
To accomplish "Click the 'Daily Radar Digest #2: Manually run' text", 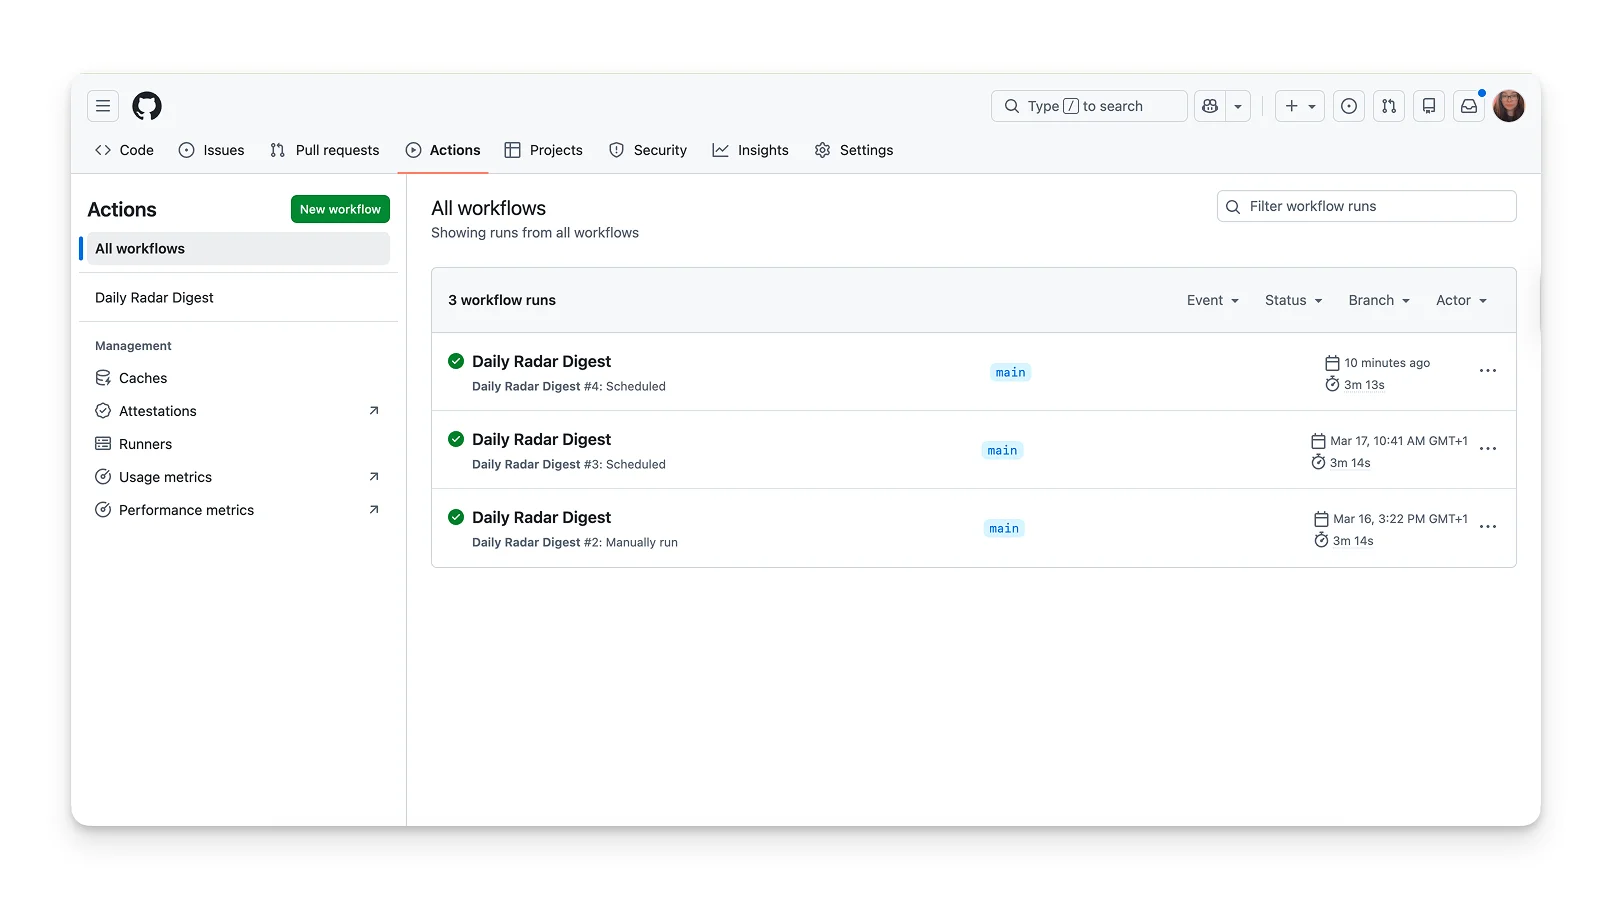I will point(575,542).
